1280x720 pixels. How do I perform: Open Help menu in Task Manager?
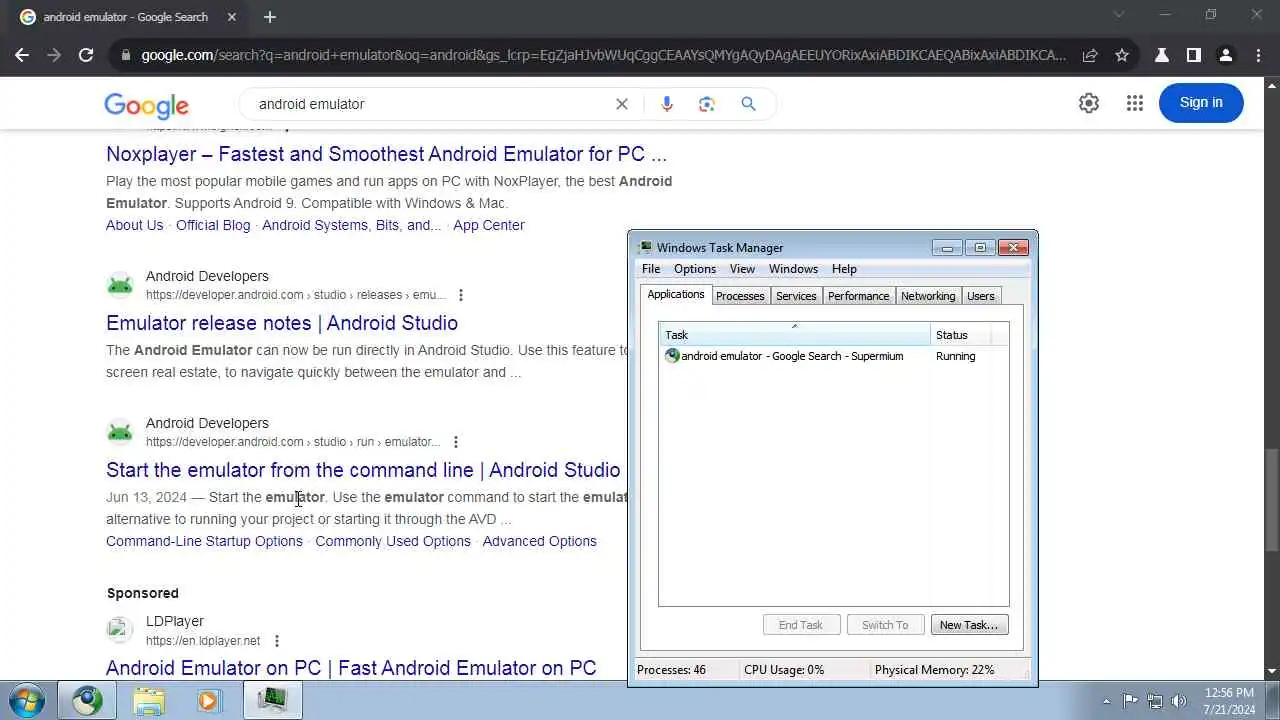844,269
